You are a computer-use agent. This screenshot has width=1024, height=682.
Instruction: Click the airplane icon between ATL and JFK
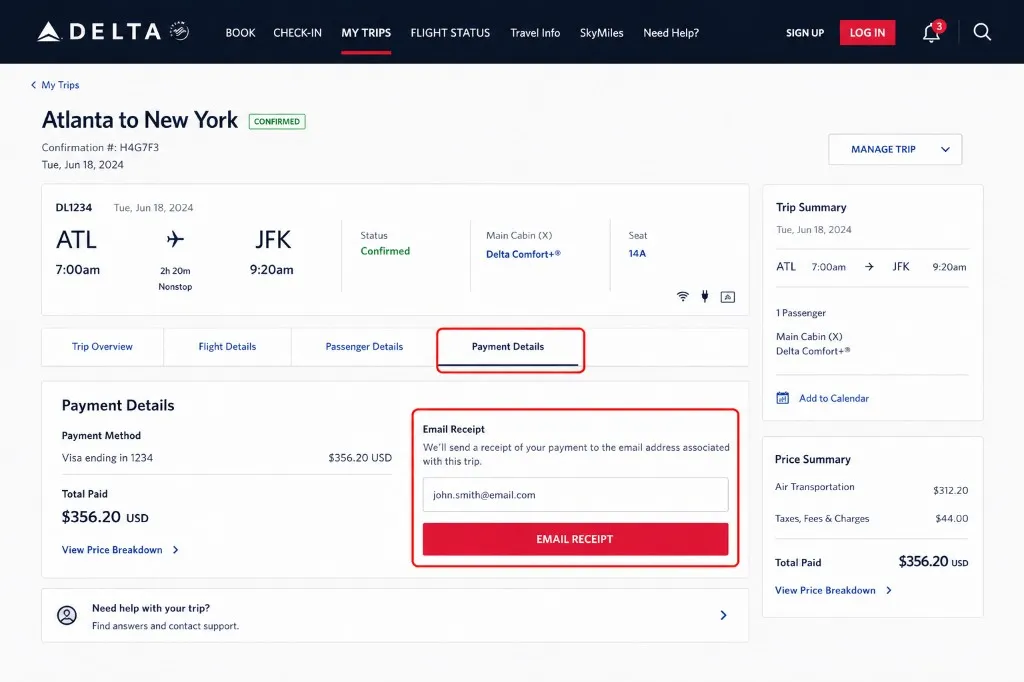coord(175,239)
